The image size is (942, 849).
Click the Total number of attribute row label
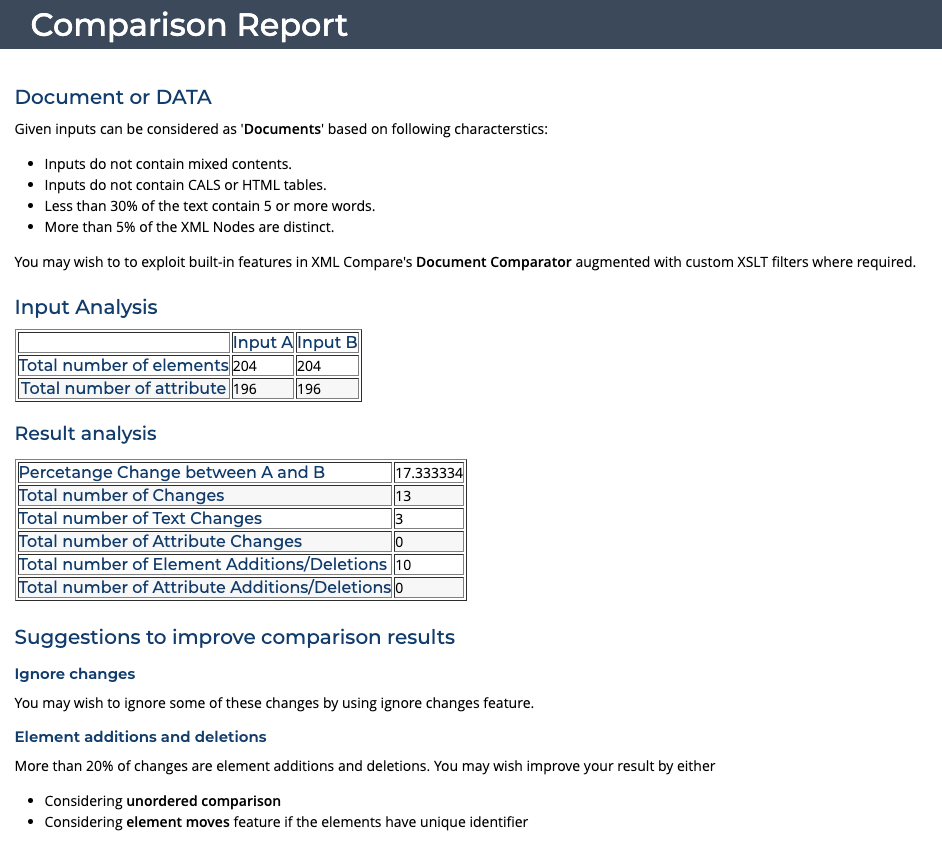point(124,388)
